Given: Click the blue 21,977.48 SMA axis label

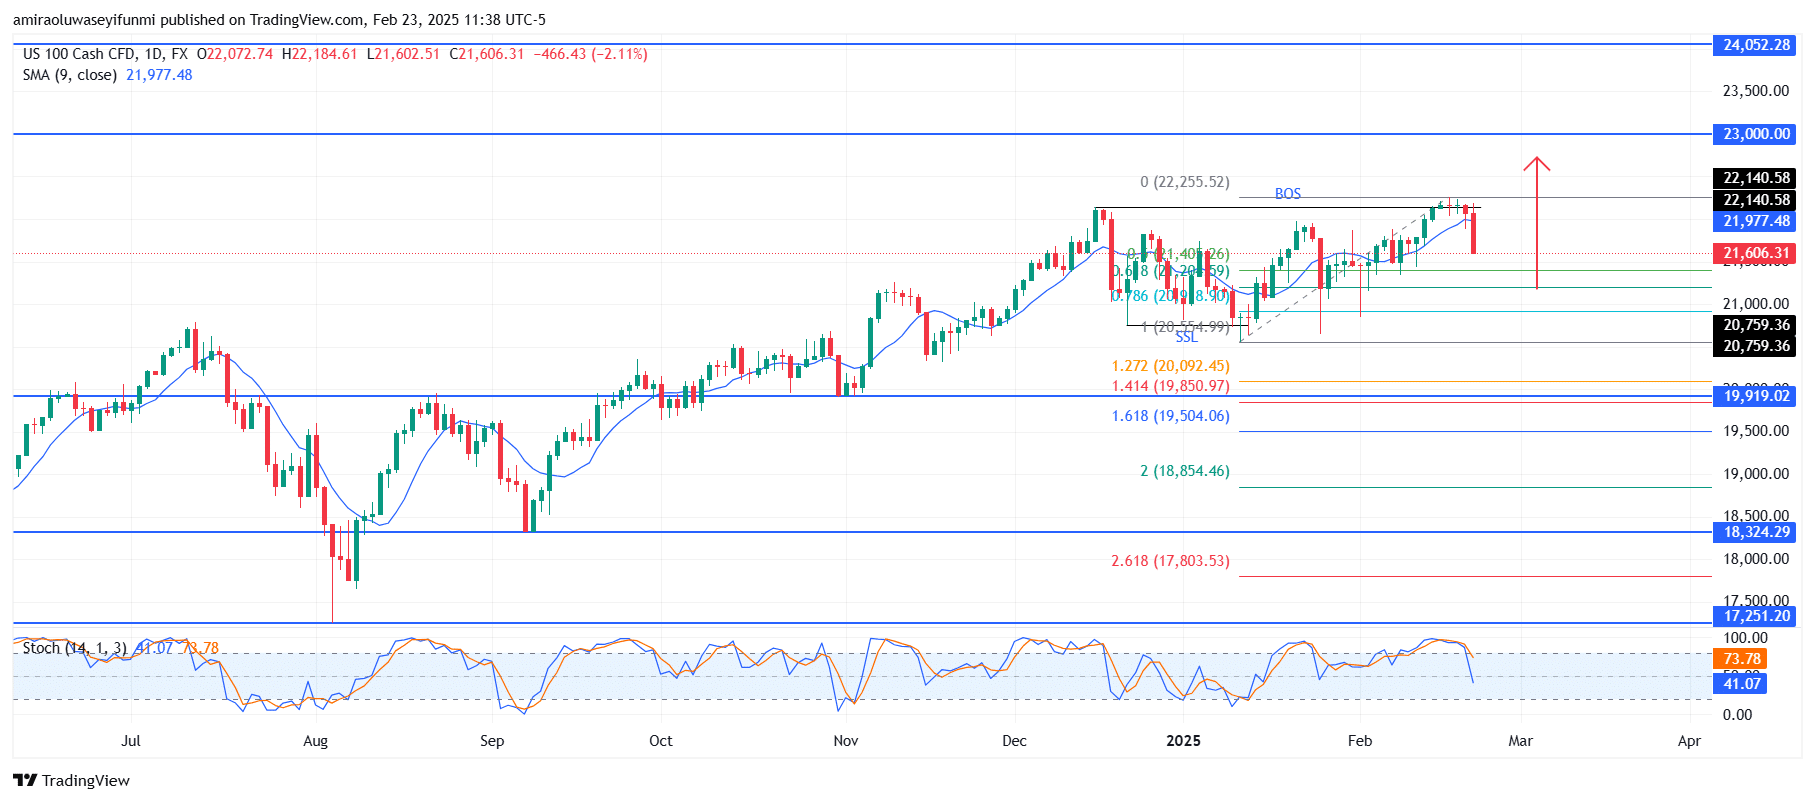Looking at the screenshot, I should (x=1755, y=221).
